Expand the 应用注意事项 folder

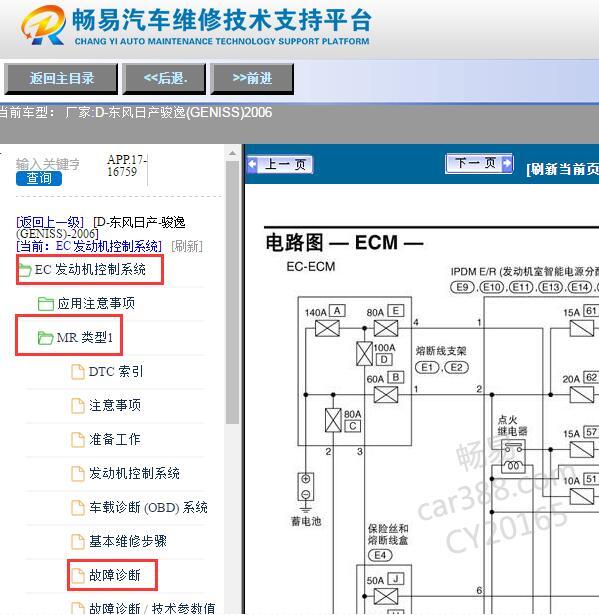(96, 304)
